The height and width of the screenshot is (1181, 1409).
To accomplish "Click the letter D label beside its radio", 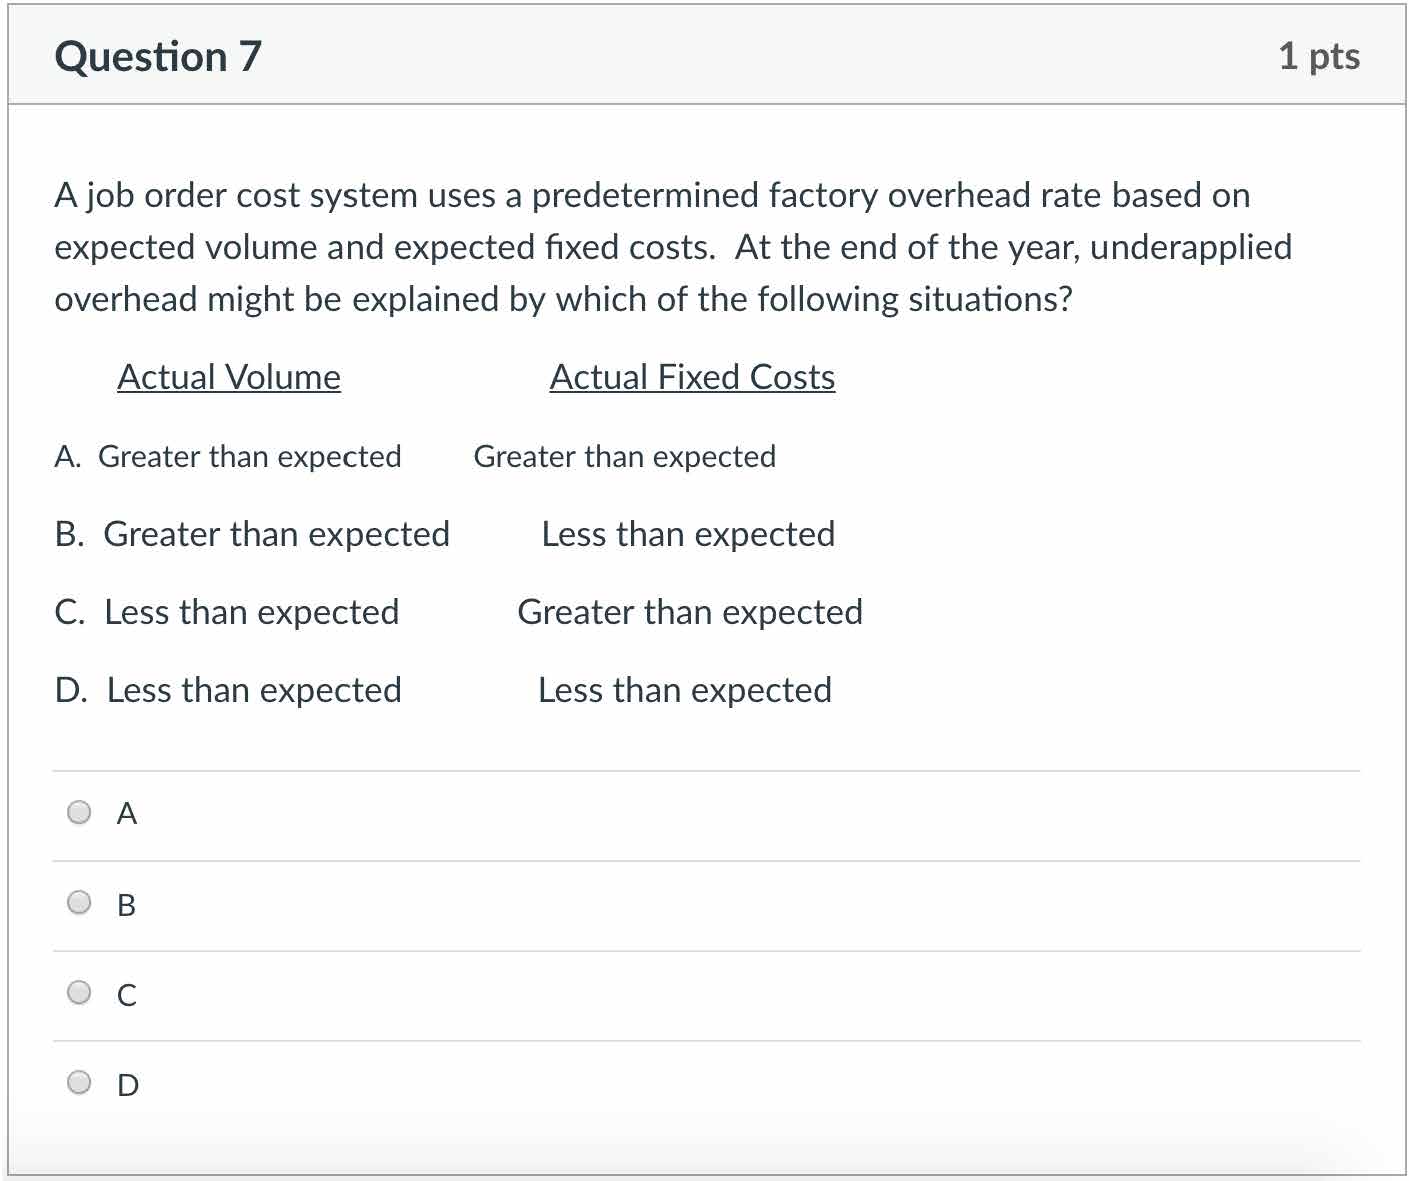I will pos(128,1085).
